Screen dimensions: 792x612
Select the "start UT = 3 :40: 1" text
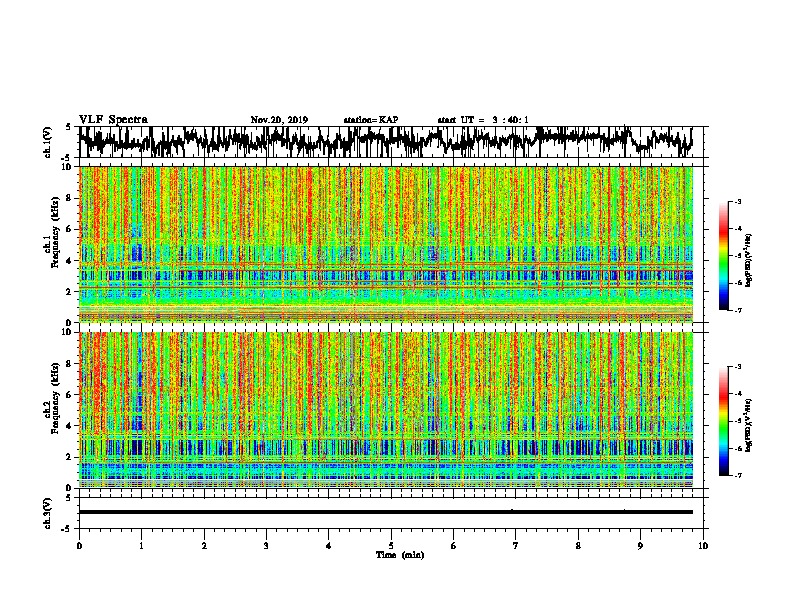pos(483,120)
